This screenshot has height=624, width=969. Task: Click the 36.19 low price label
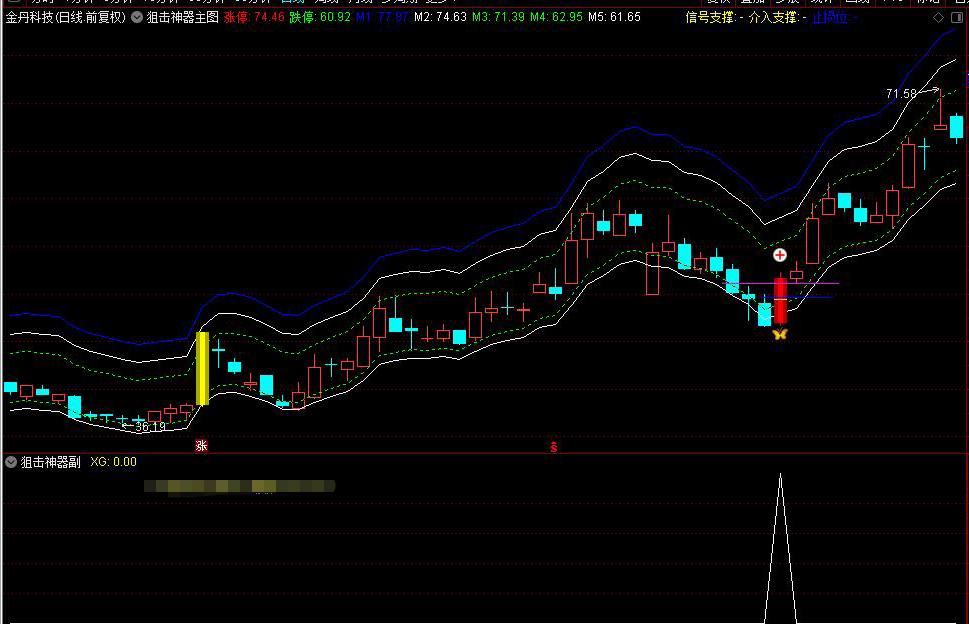click(150, 426)
